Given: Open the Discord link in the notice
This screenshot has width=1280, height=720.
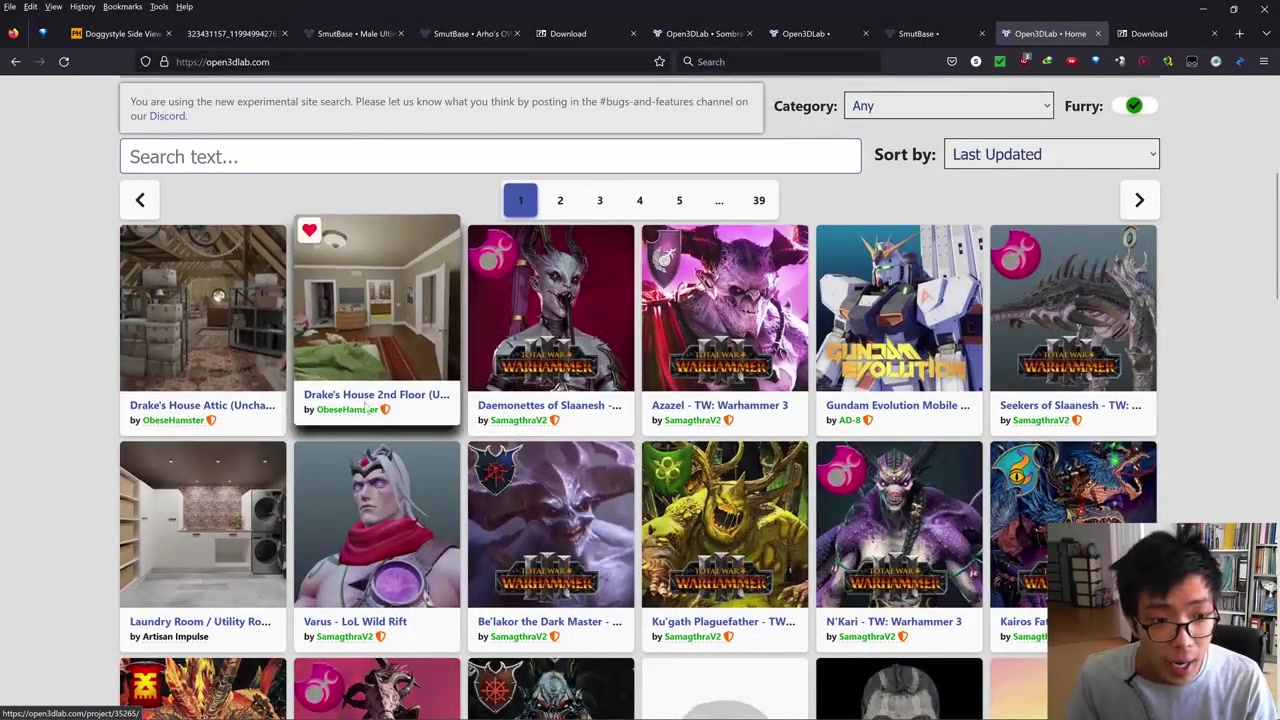Looking at the screenshot, I should [167, 116].
